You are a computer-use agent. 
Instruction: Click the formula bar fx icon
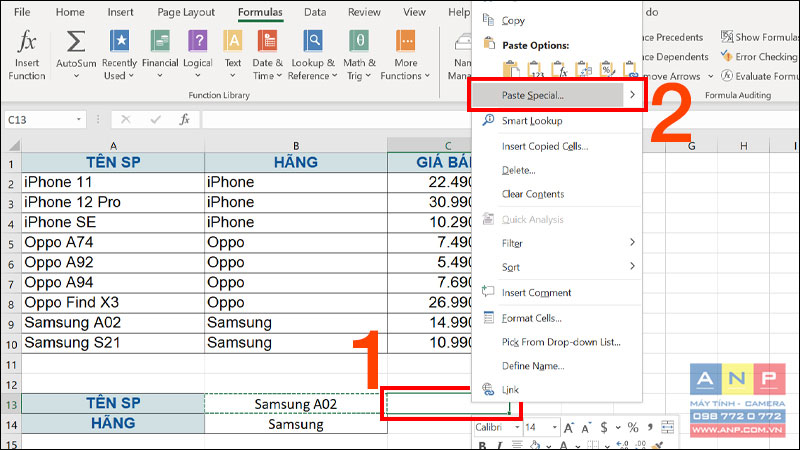coord(184,120)
